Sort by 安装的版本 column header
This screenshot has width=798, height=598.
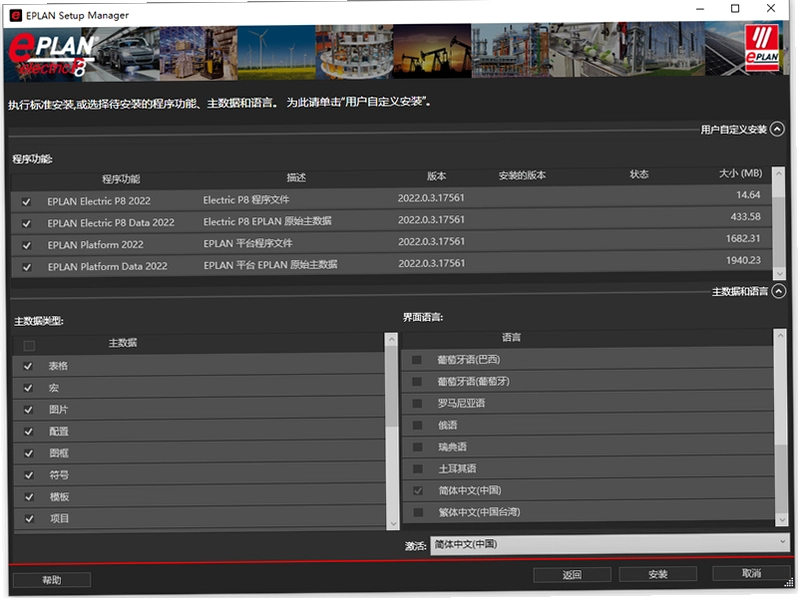point(522,176)
